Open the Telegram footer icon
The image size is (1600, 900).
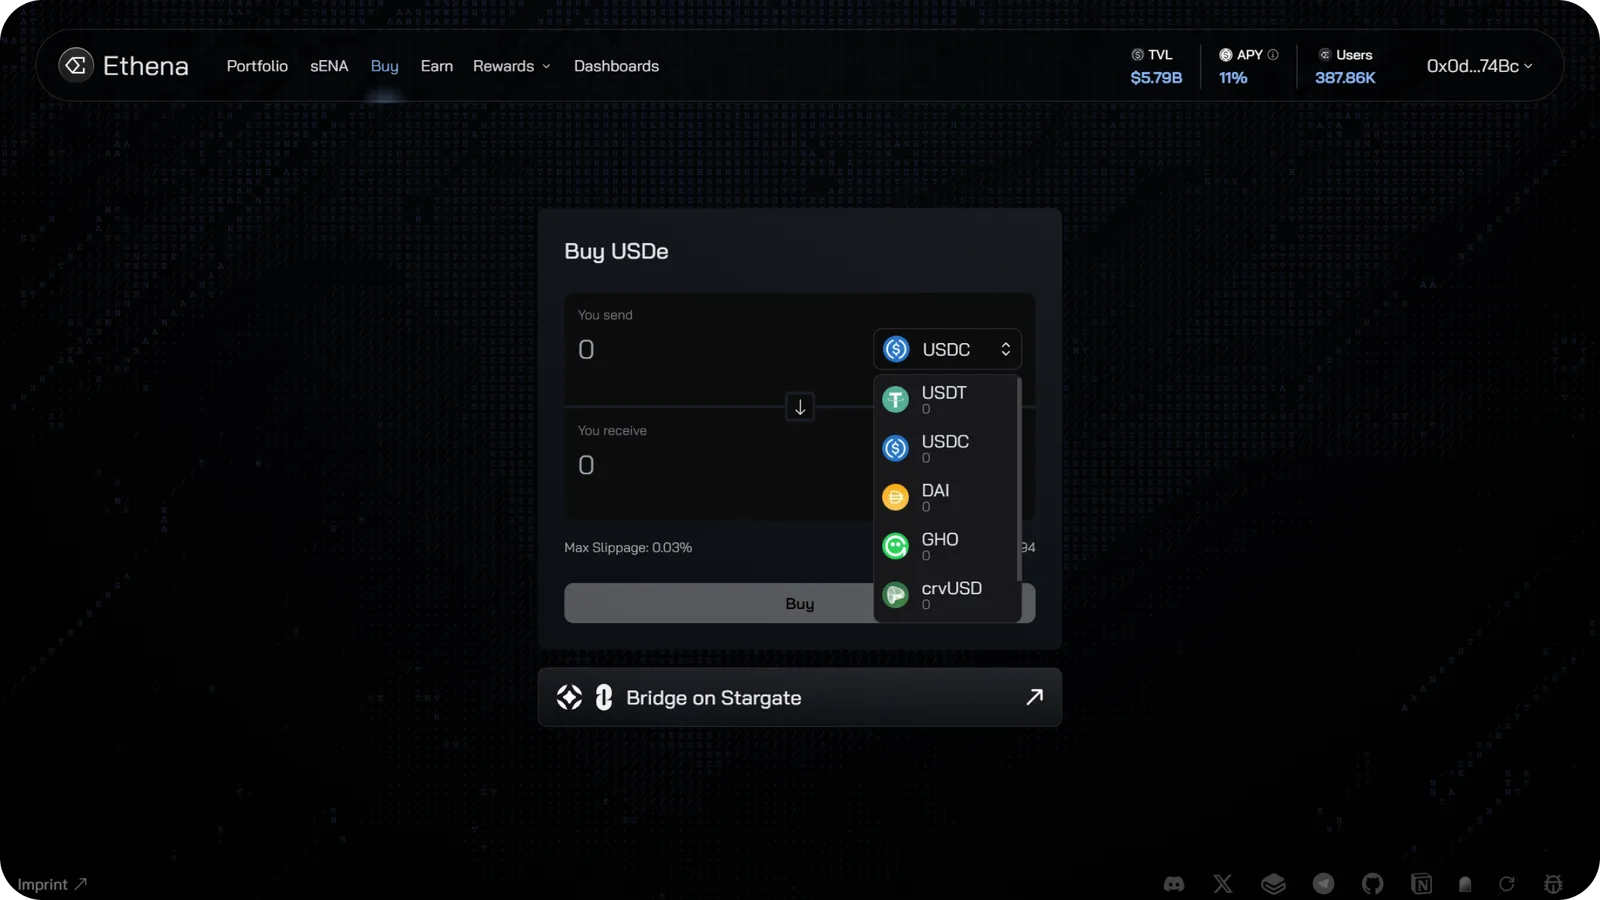1323,884
